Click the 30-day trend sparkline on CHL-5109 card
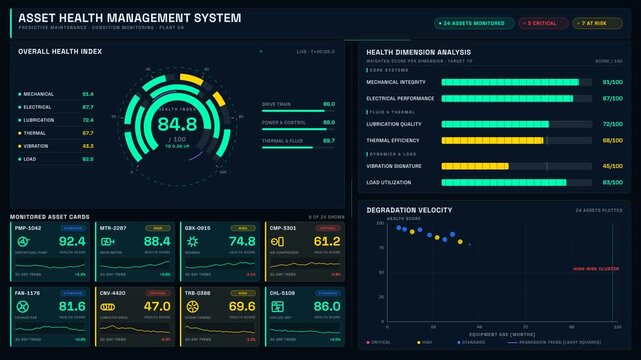This screenshot has height=360, width=641. (x=305, y=329)
